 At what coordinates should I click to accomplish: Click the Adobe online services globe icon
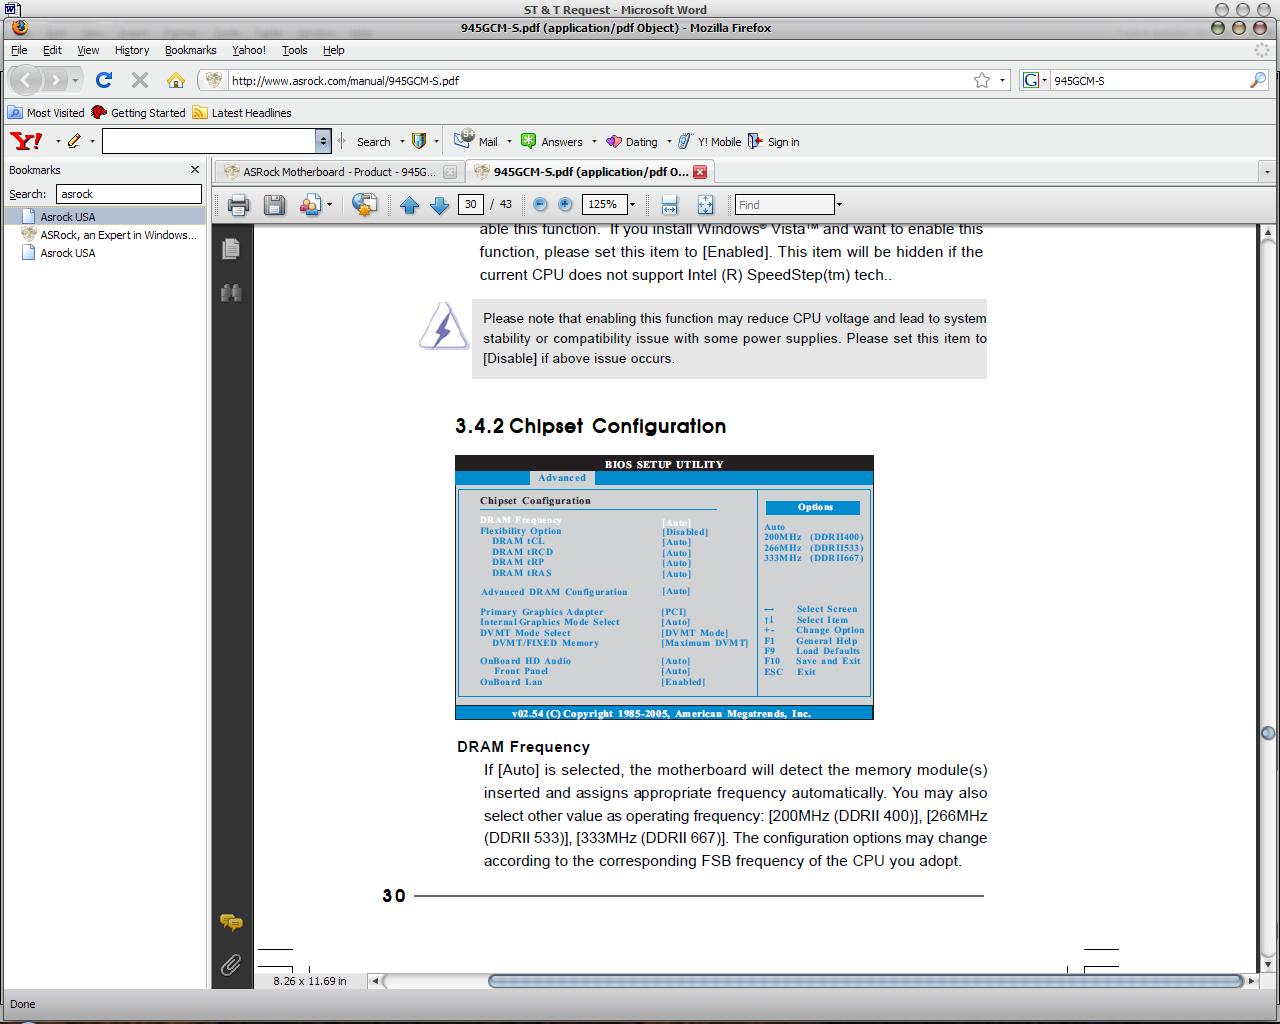tap(365, 205)
